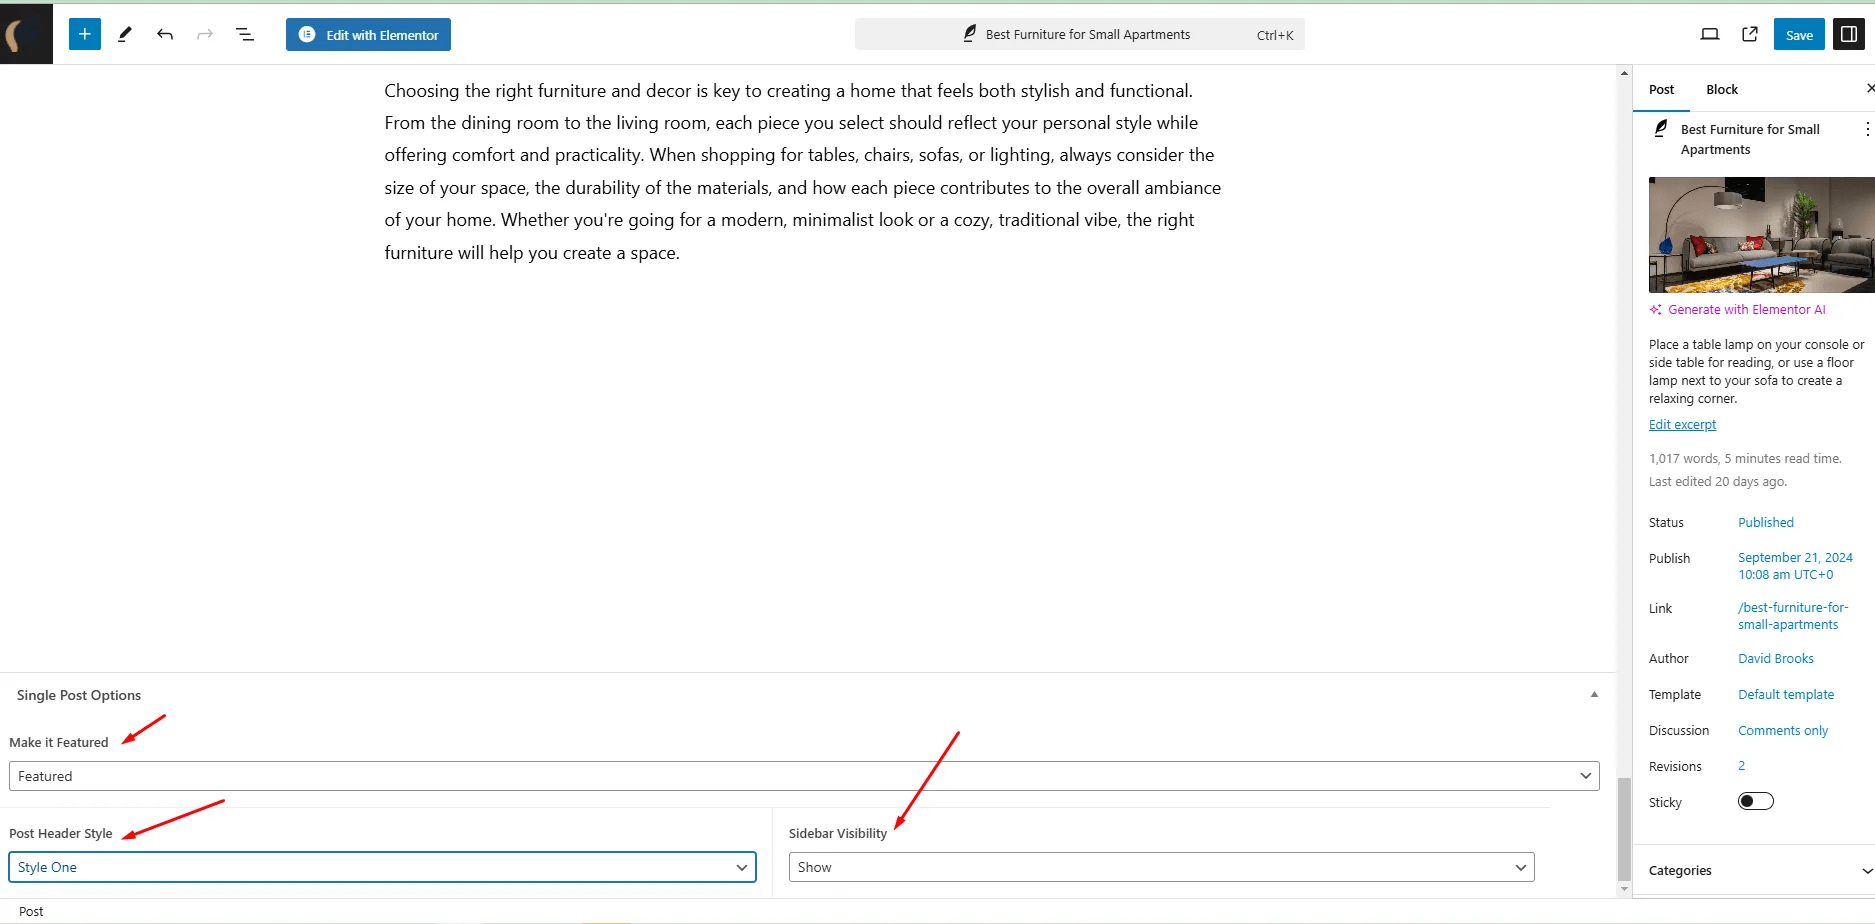Click the featured image thumbnail
The image size is (1875, 924).
pos(1761,235)
